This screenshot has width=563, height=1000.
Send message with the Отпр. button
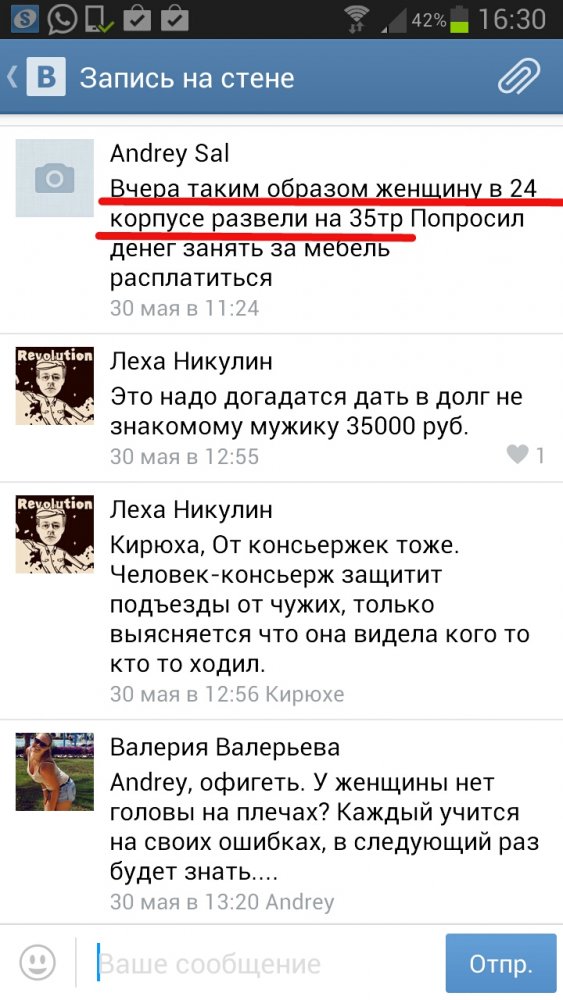(x=501, y=963)
